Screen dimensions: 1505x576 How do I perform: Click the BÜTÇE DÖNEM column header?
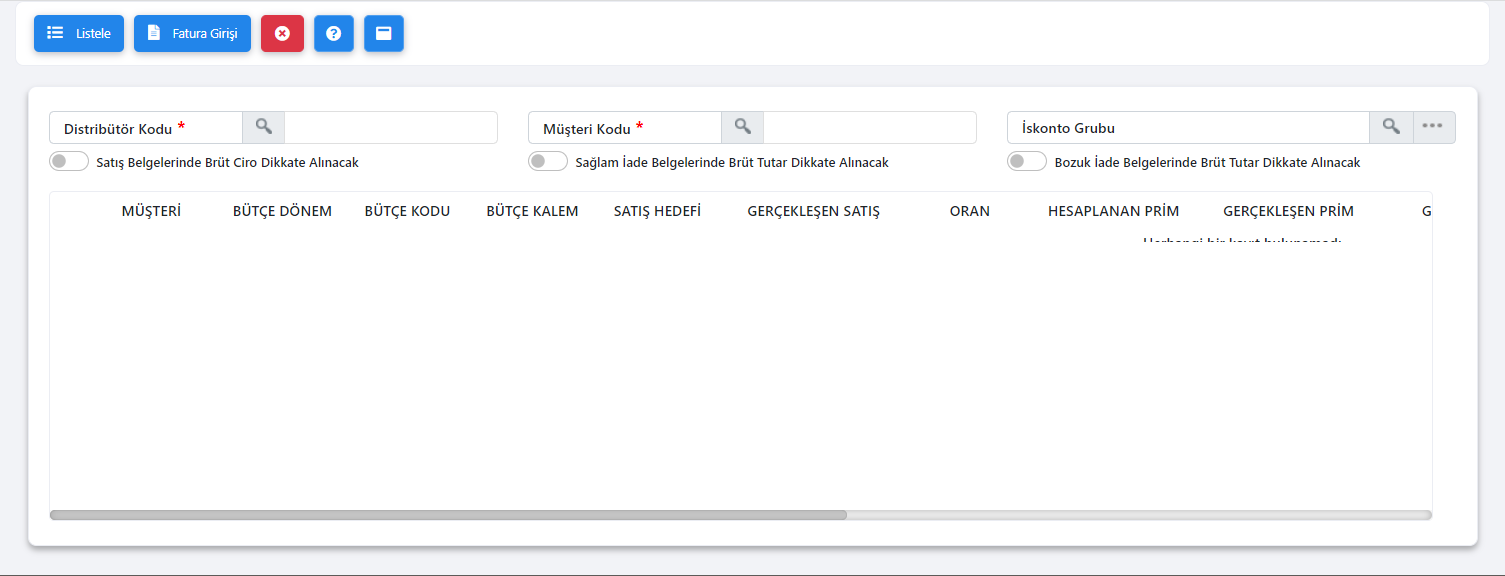[282, 211]
